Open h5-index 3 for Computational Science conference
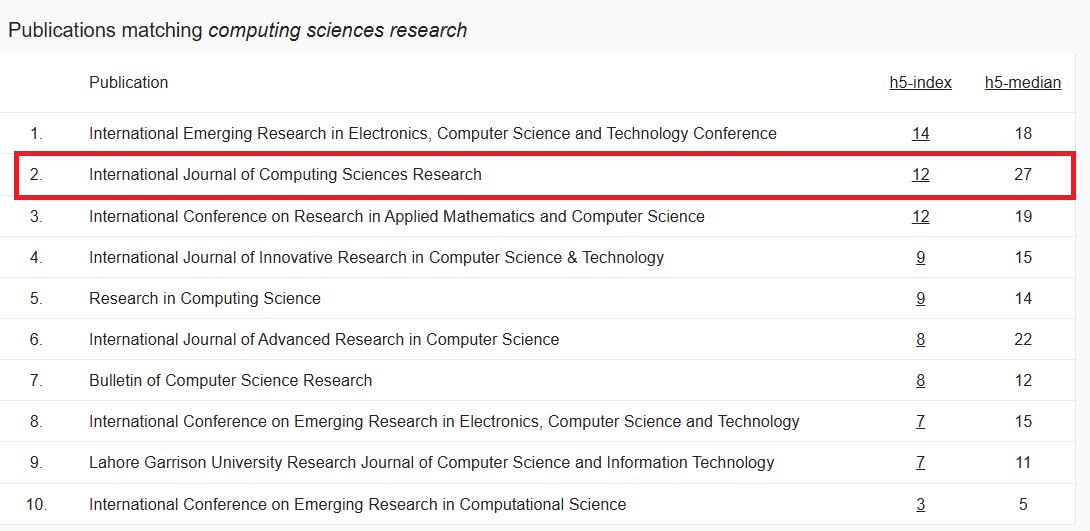 [920, 505]
